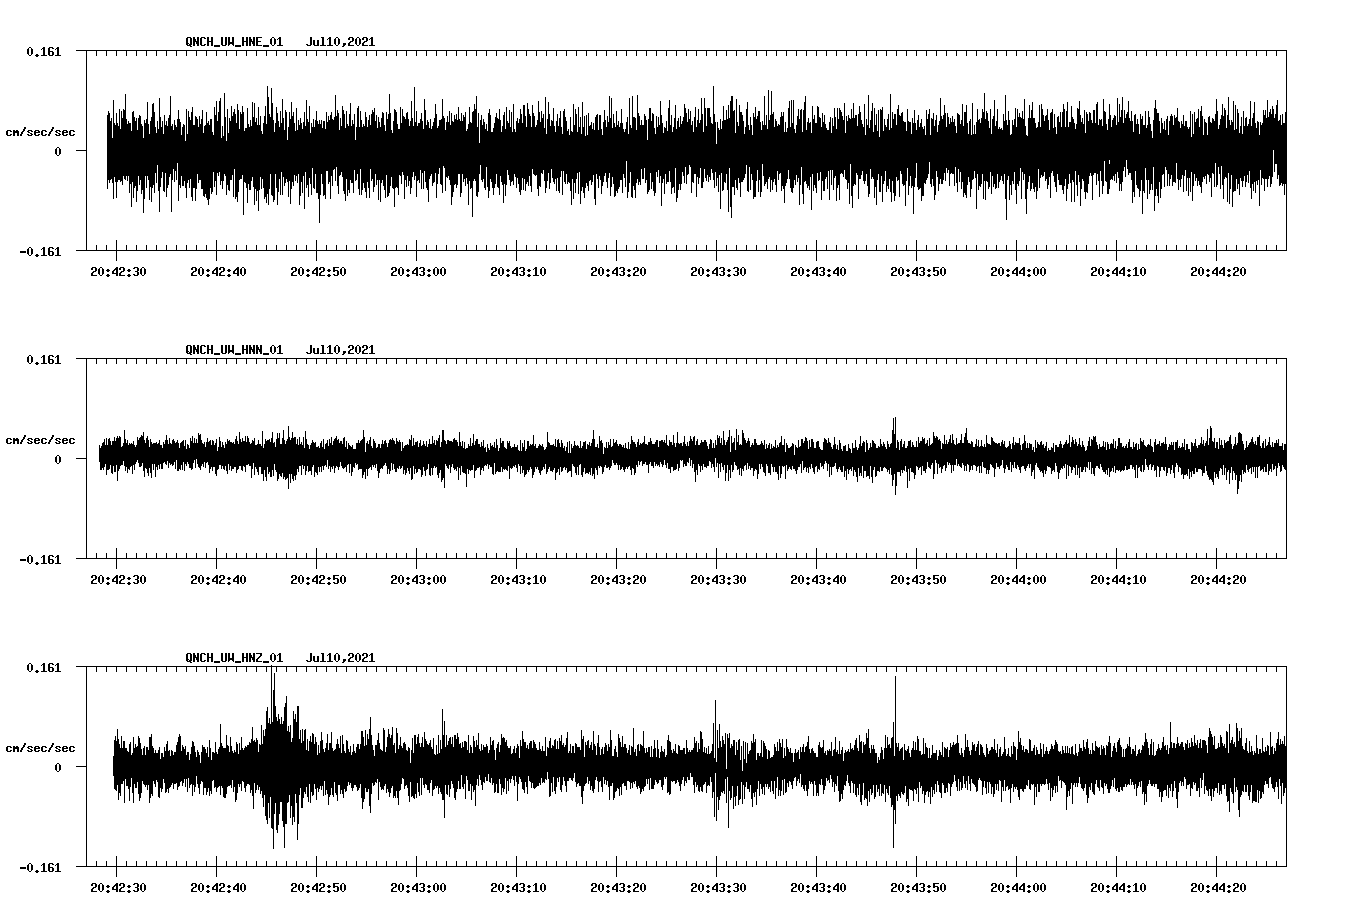1358x924 pixels.
Task: Select the 20:42:50 time label under HNZ plot
Action: tap(318, 887)
